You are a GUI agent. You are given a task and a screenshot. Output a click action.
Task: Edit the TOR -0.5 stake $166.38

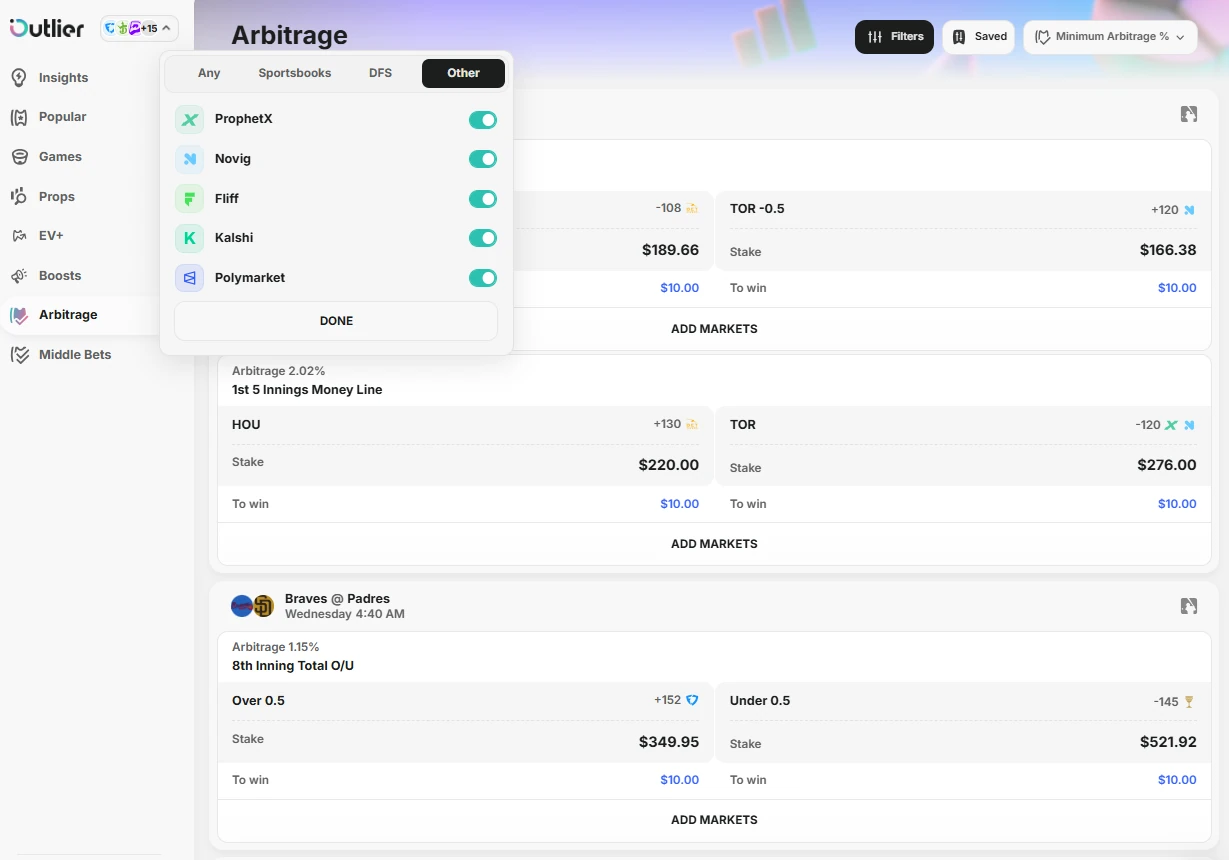click(x=1168, y=250)
